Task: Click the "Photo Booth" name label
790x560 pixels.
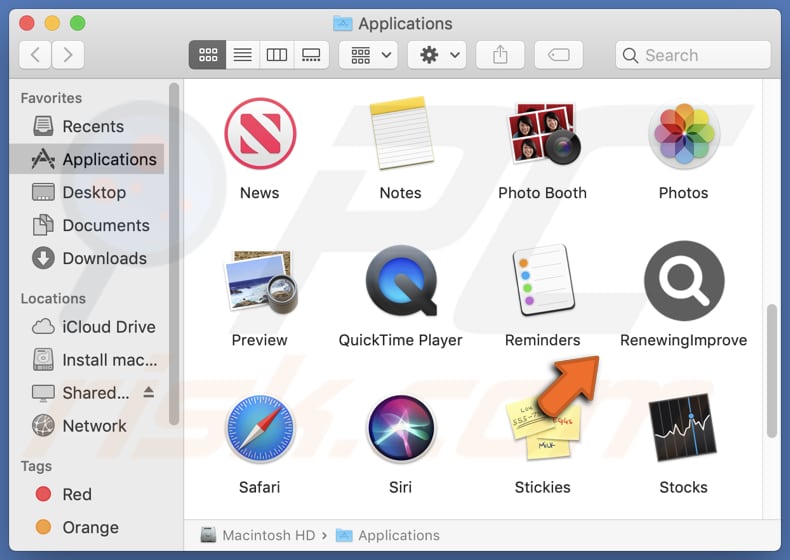Action: (x=543, y=193)
